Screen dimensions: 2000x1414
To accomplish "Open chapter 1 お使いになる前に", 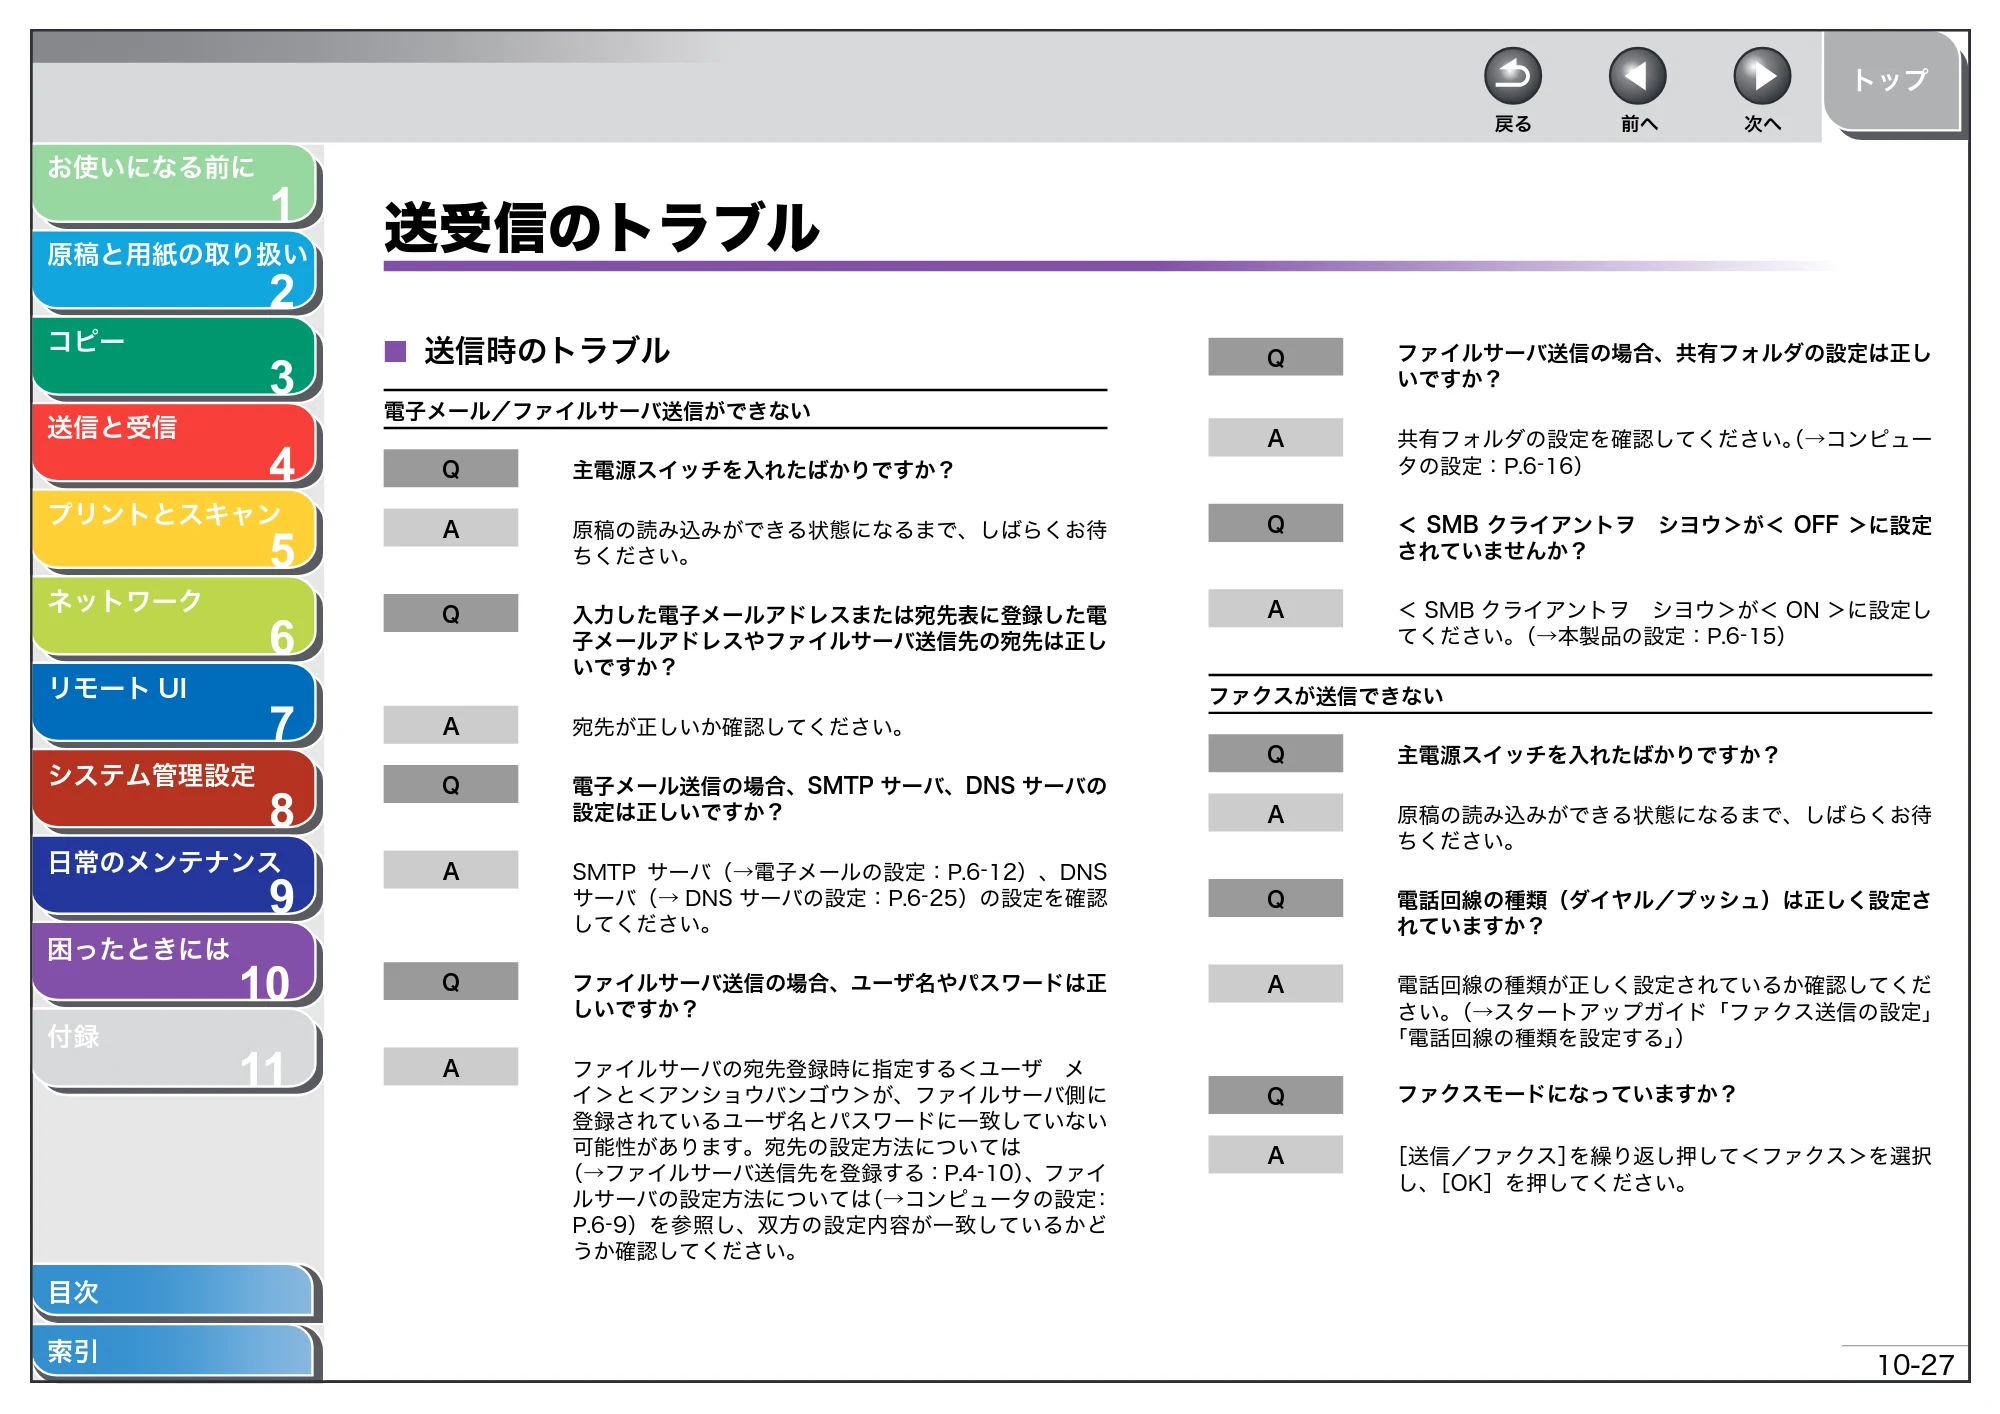I will pos(175,184).
